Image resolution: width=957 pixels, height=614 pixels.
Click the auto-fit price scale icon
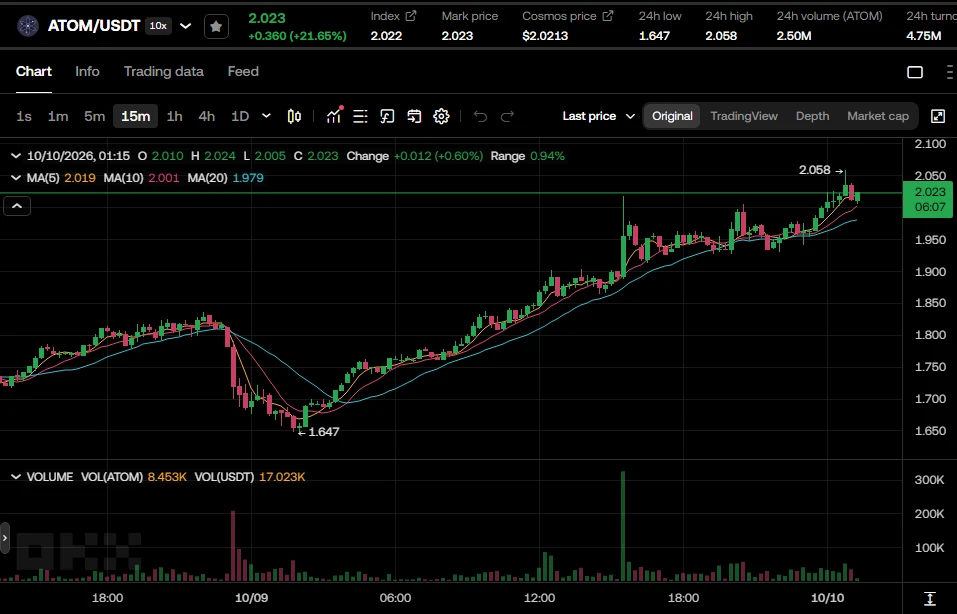[930, 598]
